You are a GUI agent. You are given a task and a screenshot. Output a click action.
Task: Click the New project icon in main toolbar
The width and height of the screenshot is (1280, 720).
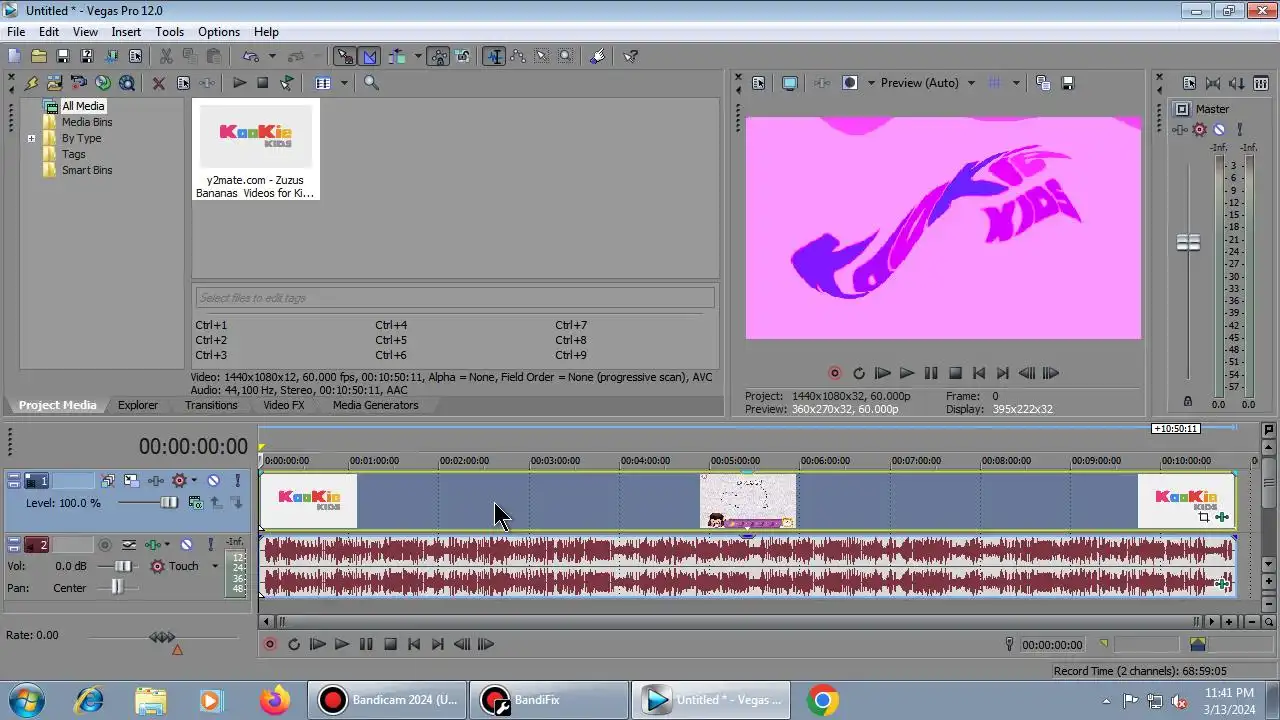click(x=14, y=57)
